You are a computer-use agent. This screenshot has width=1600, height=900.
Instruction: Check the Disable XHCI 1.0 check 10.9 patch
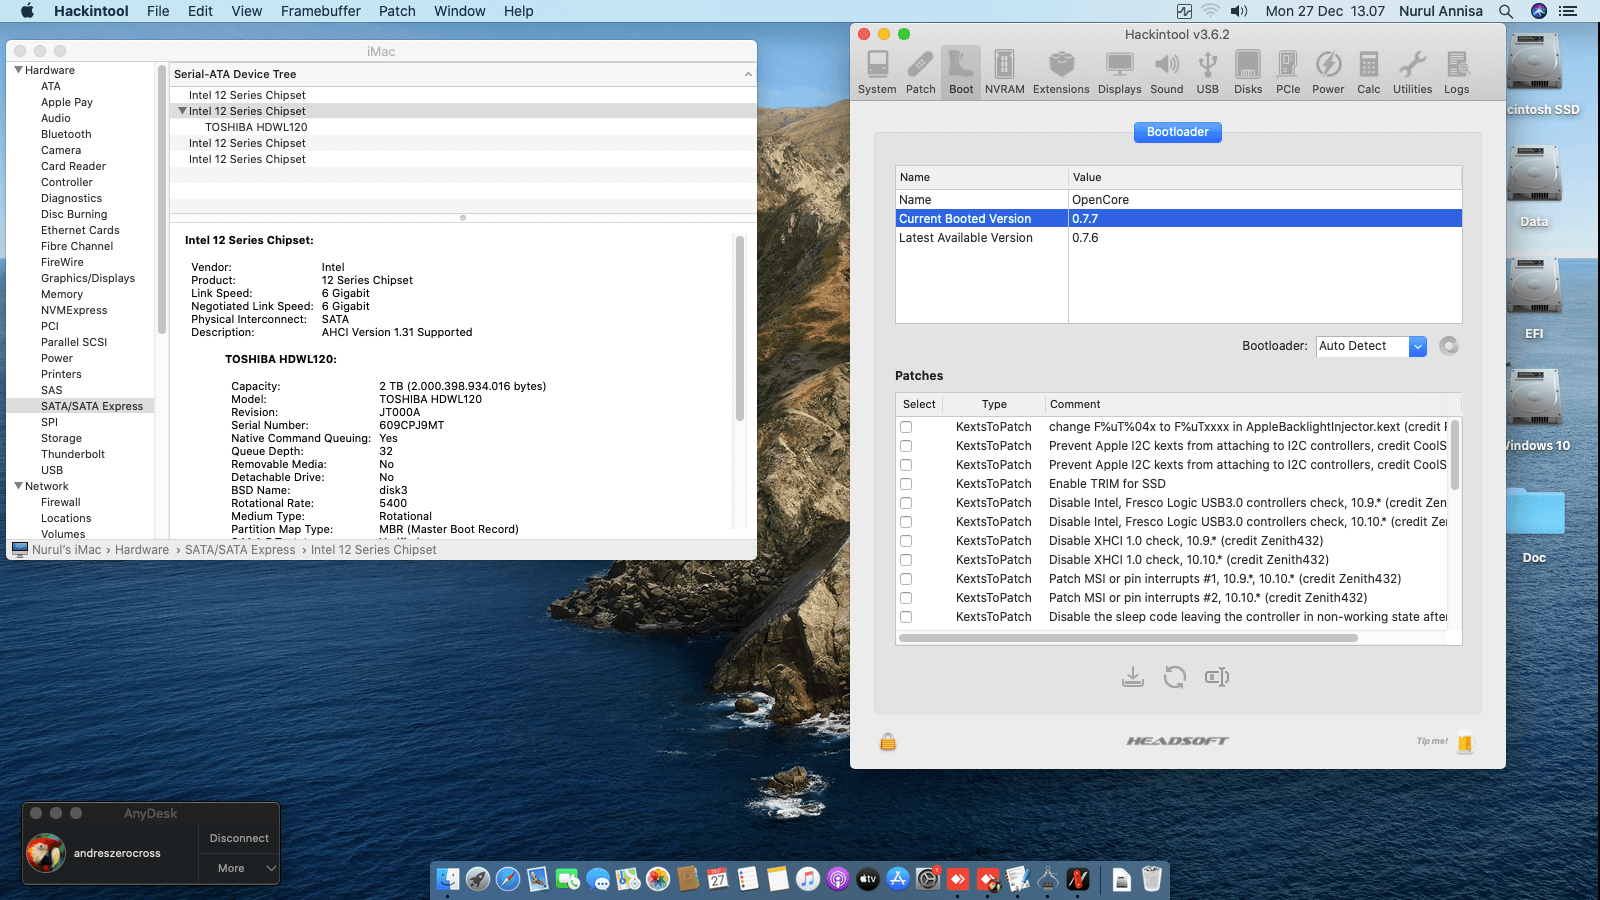click(x=906, y=541)
